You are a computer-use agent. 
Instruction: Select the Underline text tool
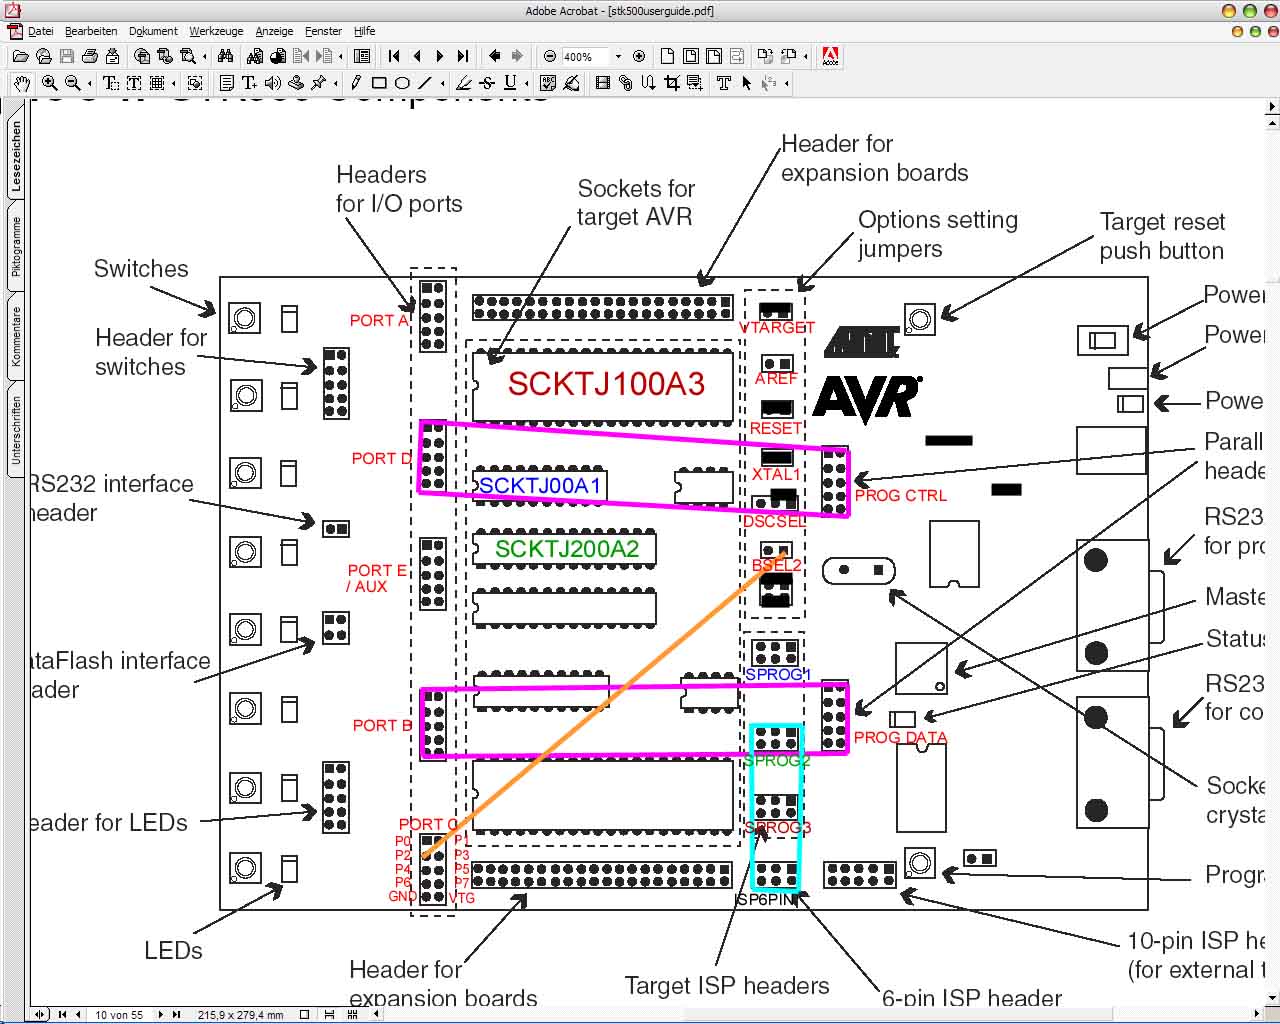tap(510, 83)
